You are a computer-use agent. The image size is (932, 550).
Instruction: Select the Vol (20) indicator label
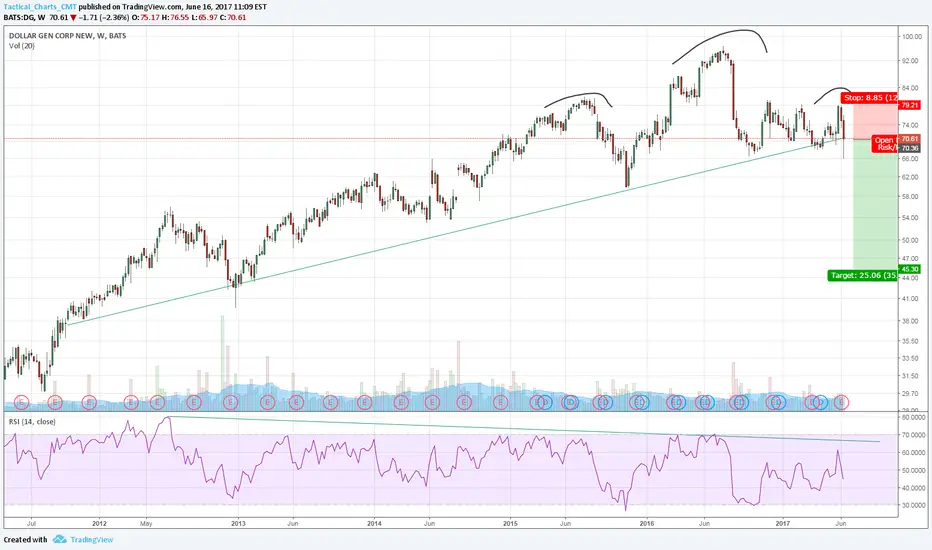[22, 46]
